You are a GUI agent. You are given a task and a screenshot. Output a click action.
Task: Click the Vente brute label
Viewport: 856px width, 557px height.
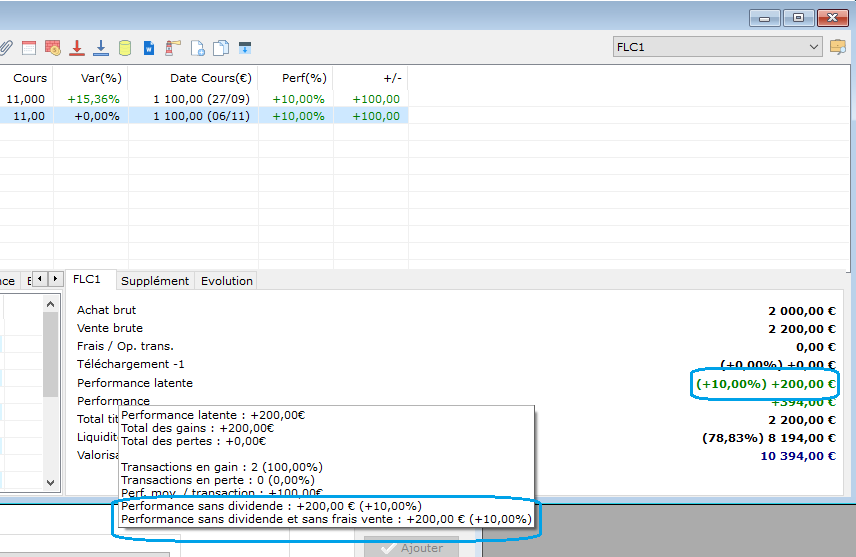pos(110,328)
